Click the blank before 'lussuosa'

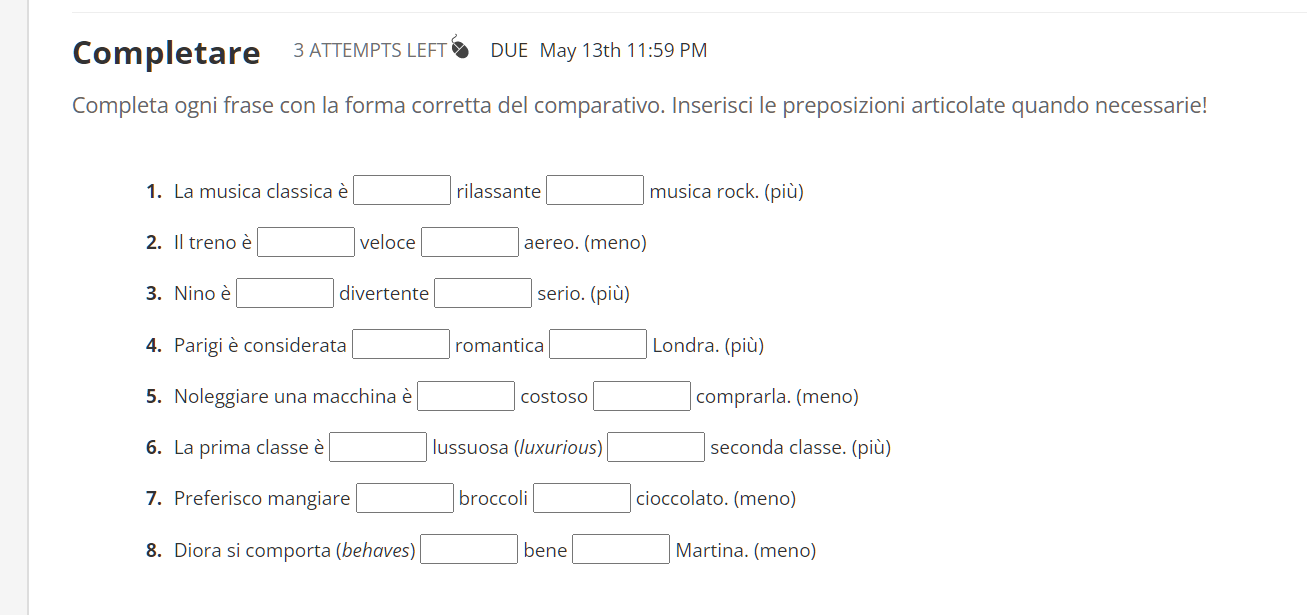(378, 446)
